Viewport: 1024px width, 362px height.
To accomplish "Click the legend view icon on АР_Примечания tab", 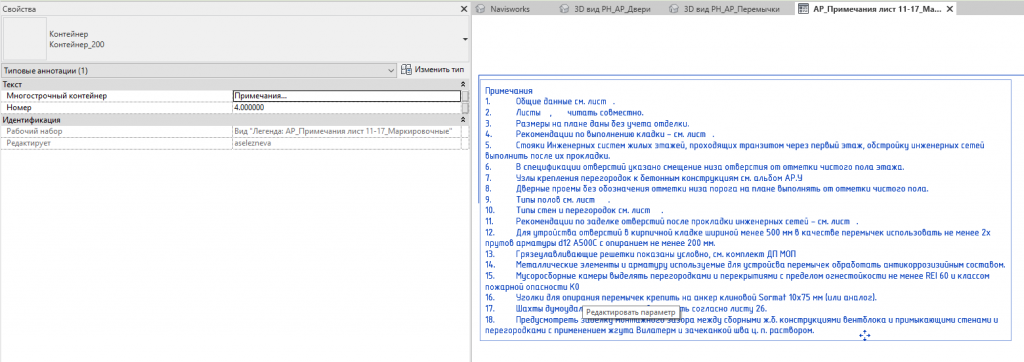I will (x=803, y=9).
